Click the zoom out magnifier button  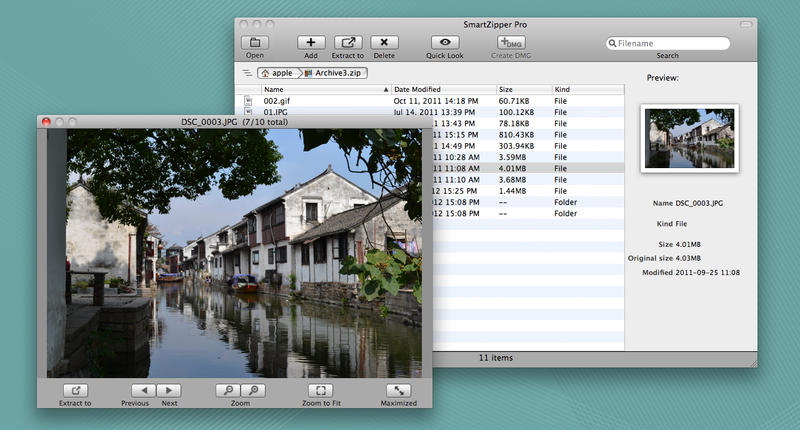coord(228,390)
